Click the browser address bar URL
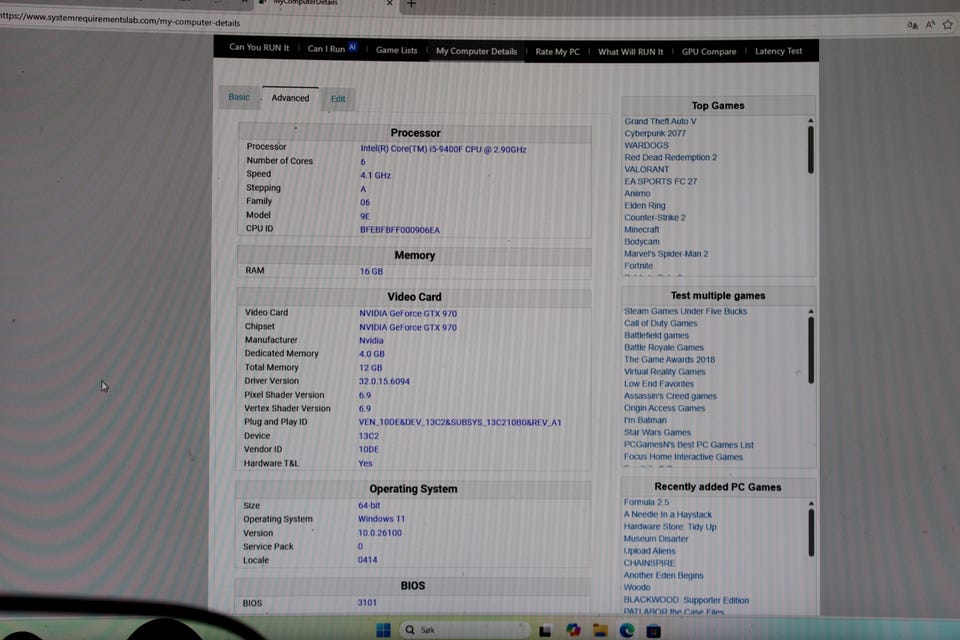 click(120, 20)
